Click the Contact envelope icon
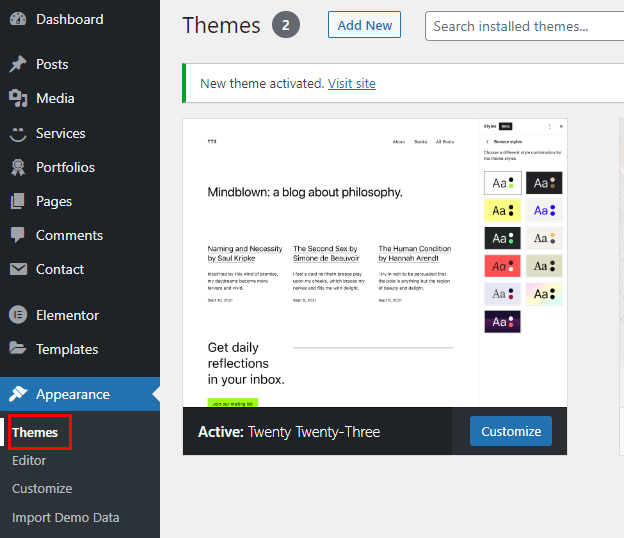Screen dimensions: 624x538 pos(18,269)
